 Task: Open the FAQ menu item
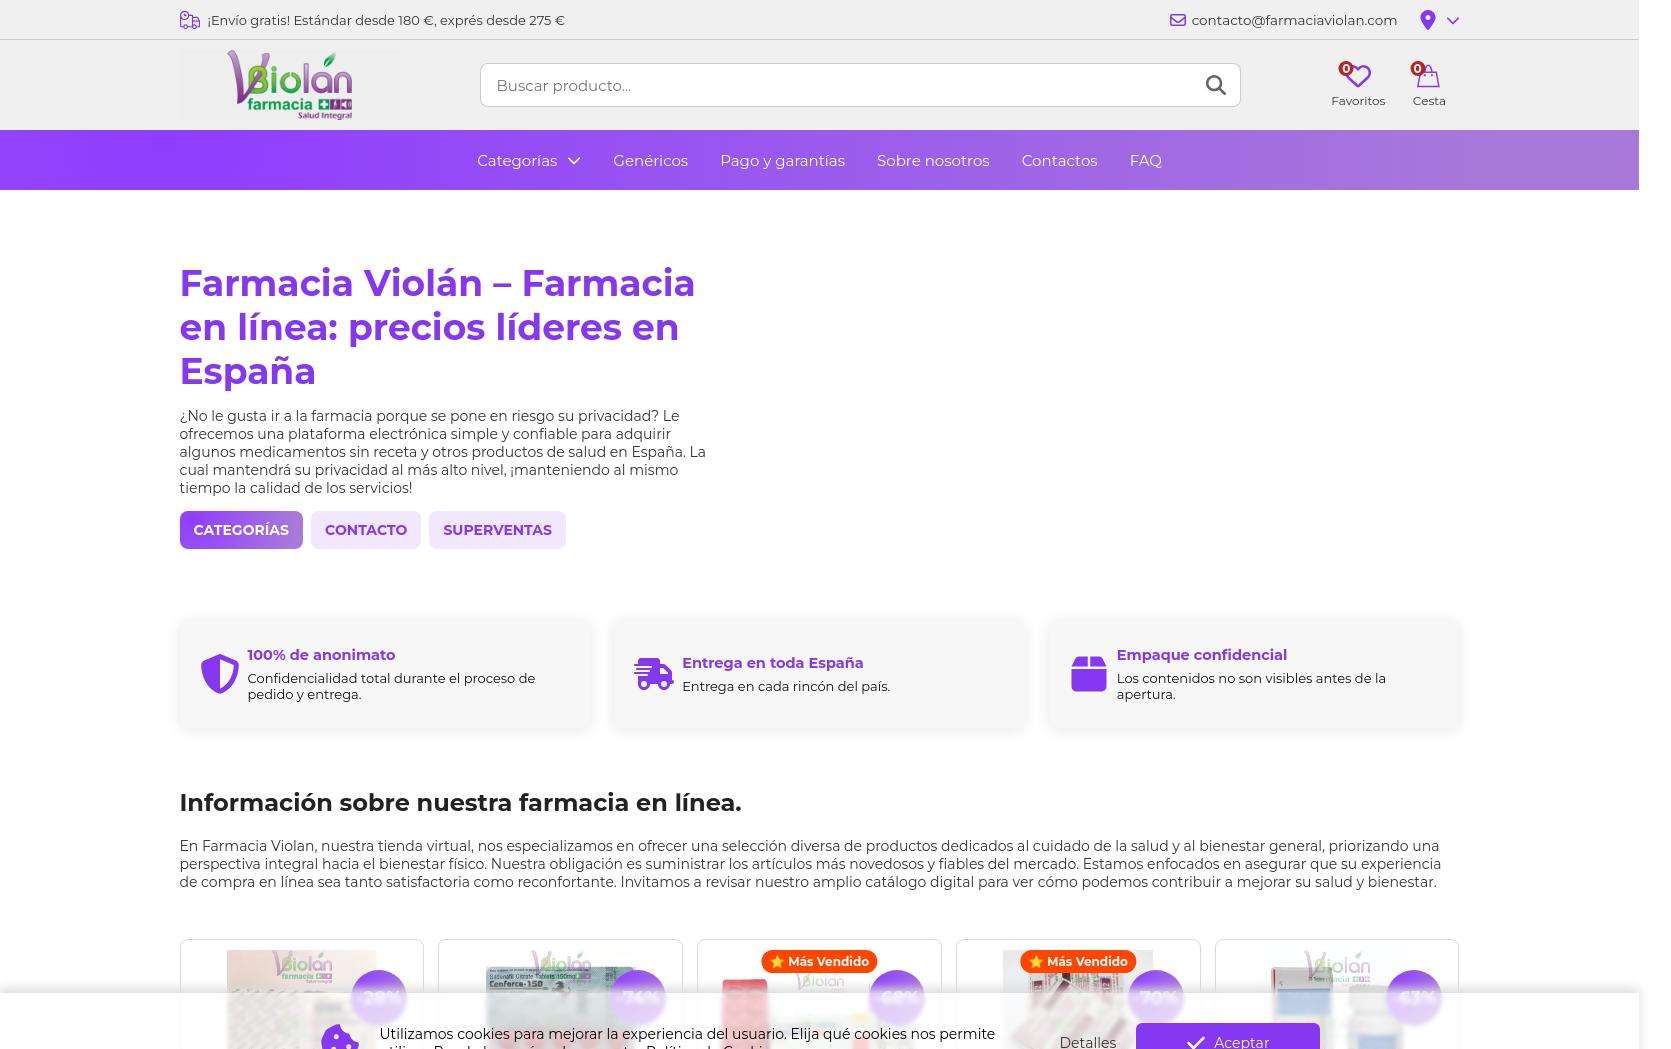[1145, 160]
